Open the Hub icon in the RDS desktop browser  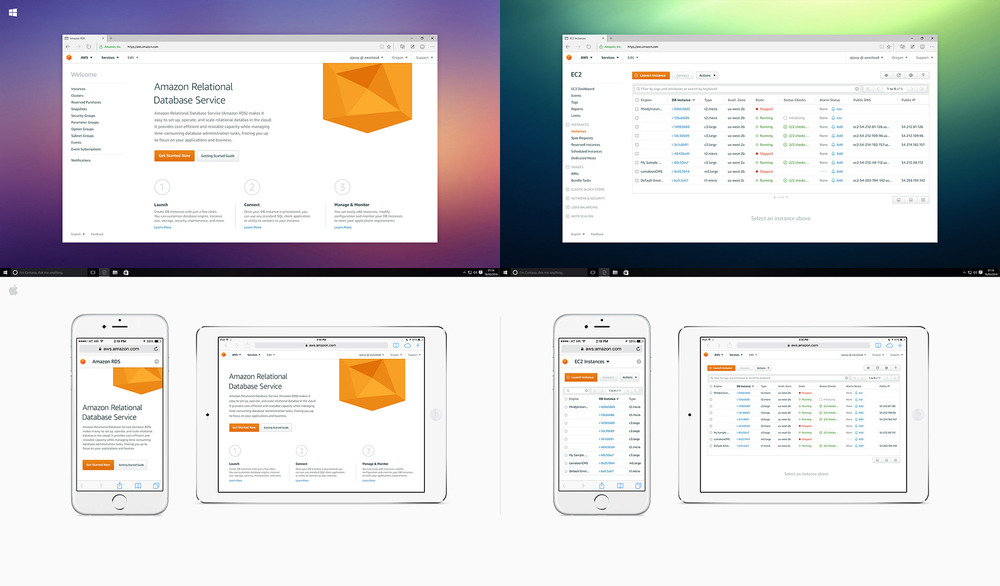coord(402,47)
